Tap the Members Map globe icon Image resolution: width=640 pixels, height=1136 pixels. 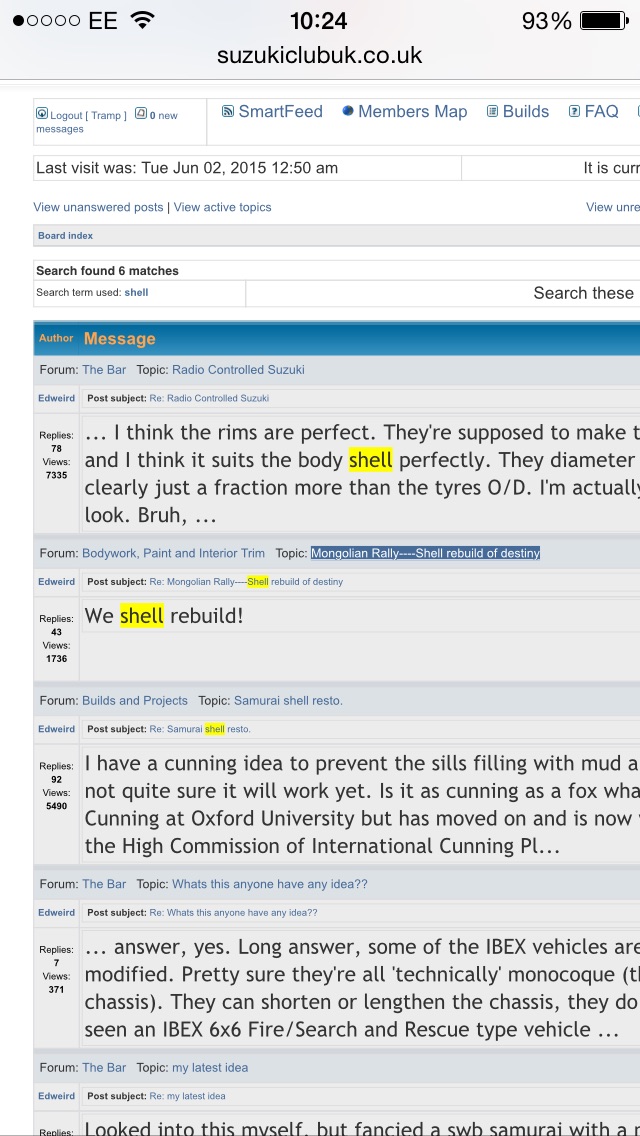pos(348,111)
